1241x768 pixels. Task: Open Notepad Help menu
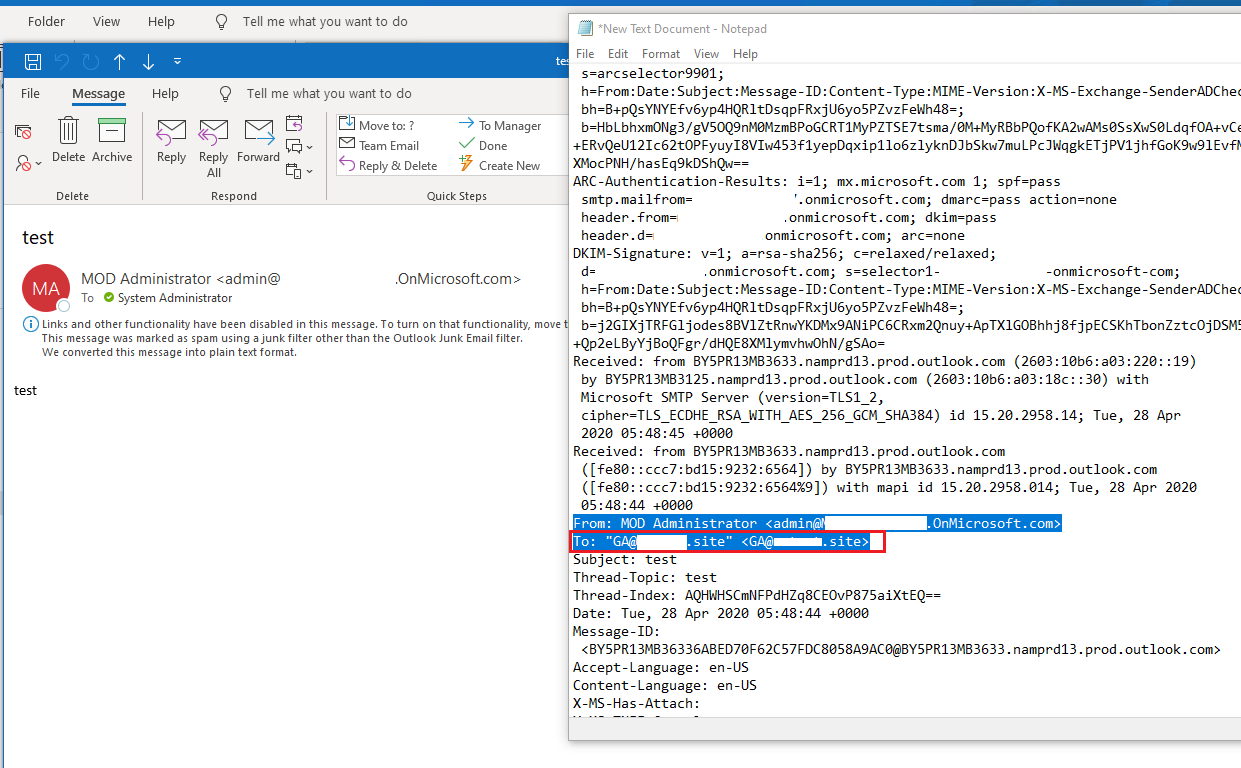pyautogui.click(x=745, y=54)
